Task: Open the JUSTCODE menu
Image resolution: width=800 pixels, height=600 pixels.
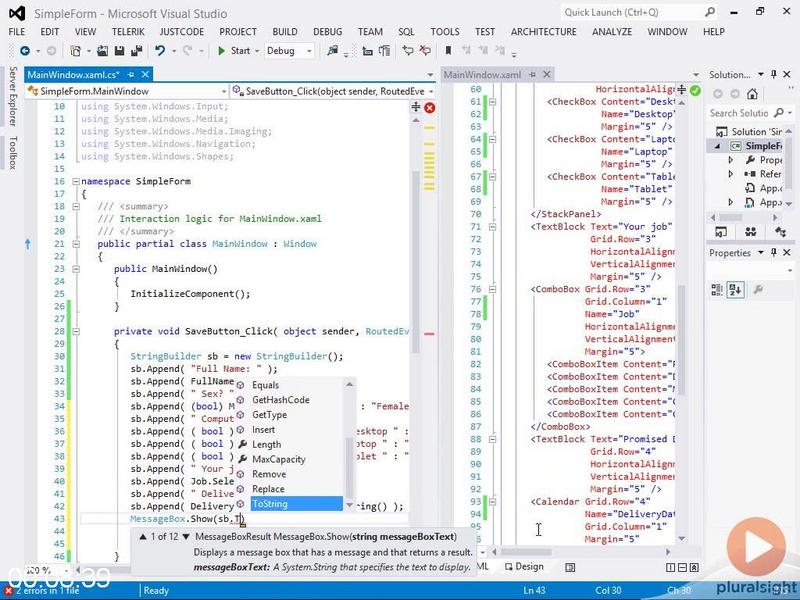Action: coord(182,32)
